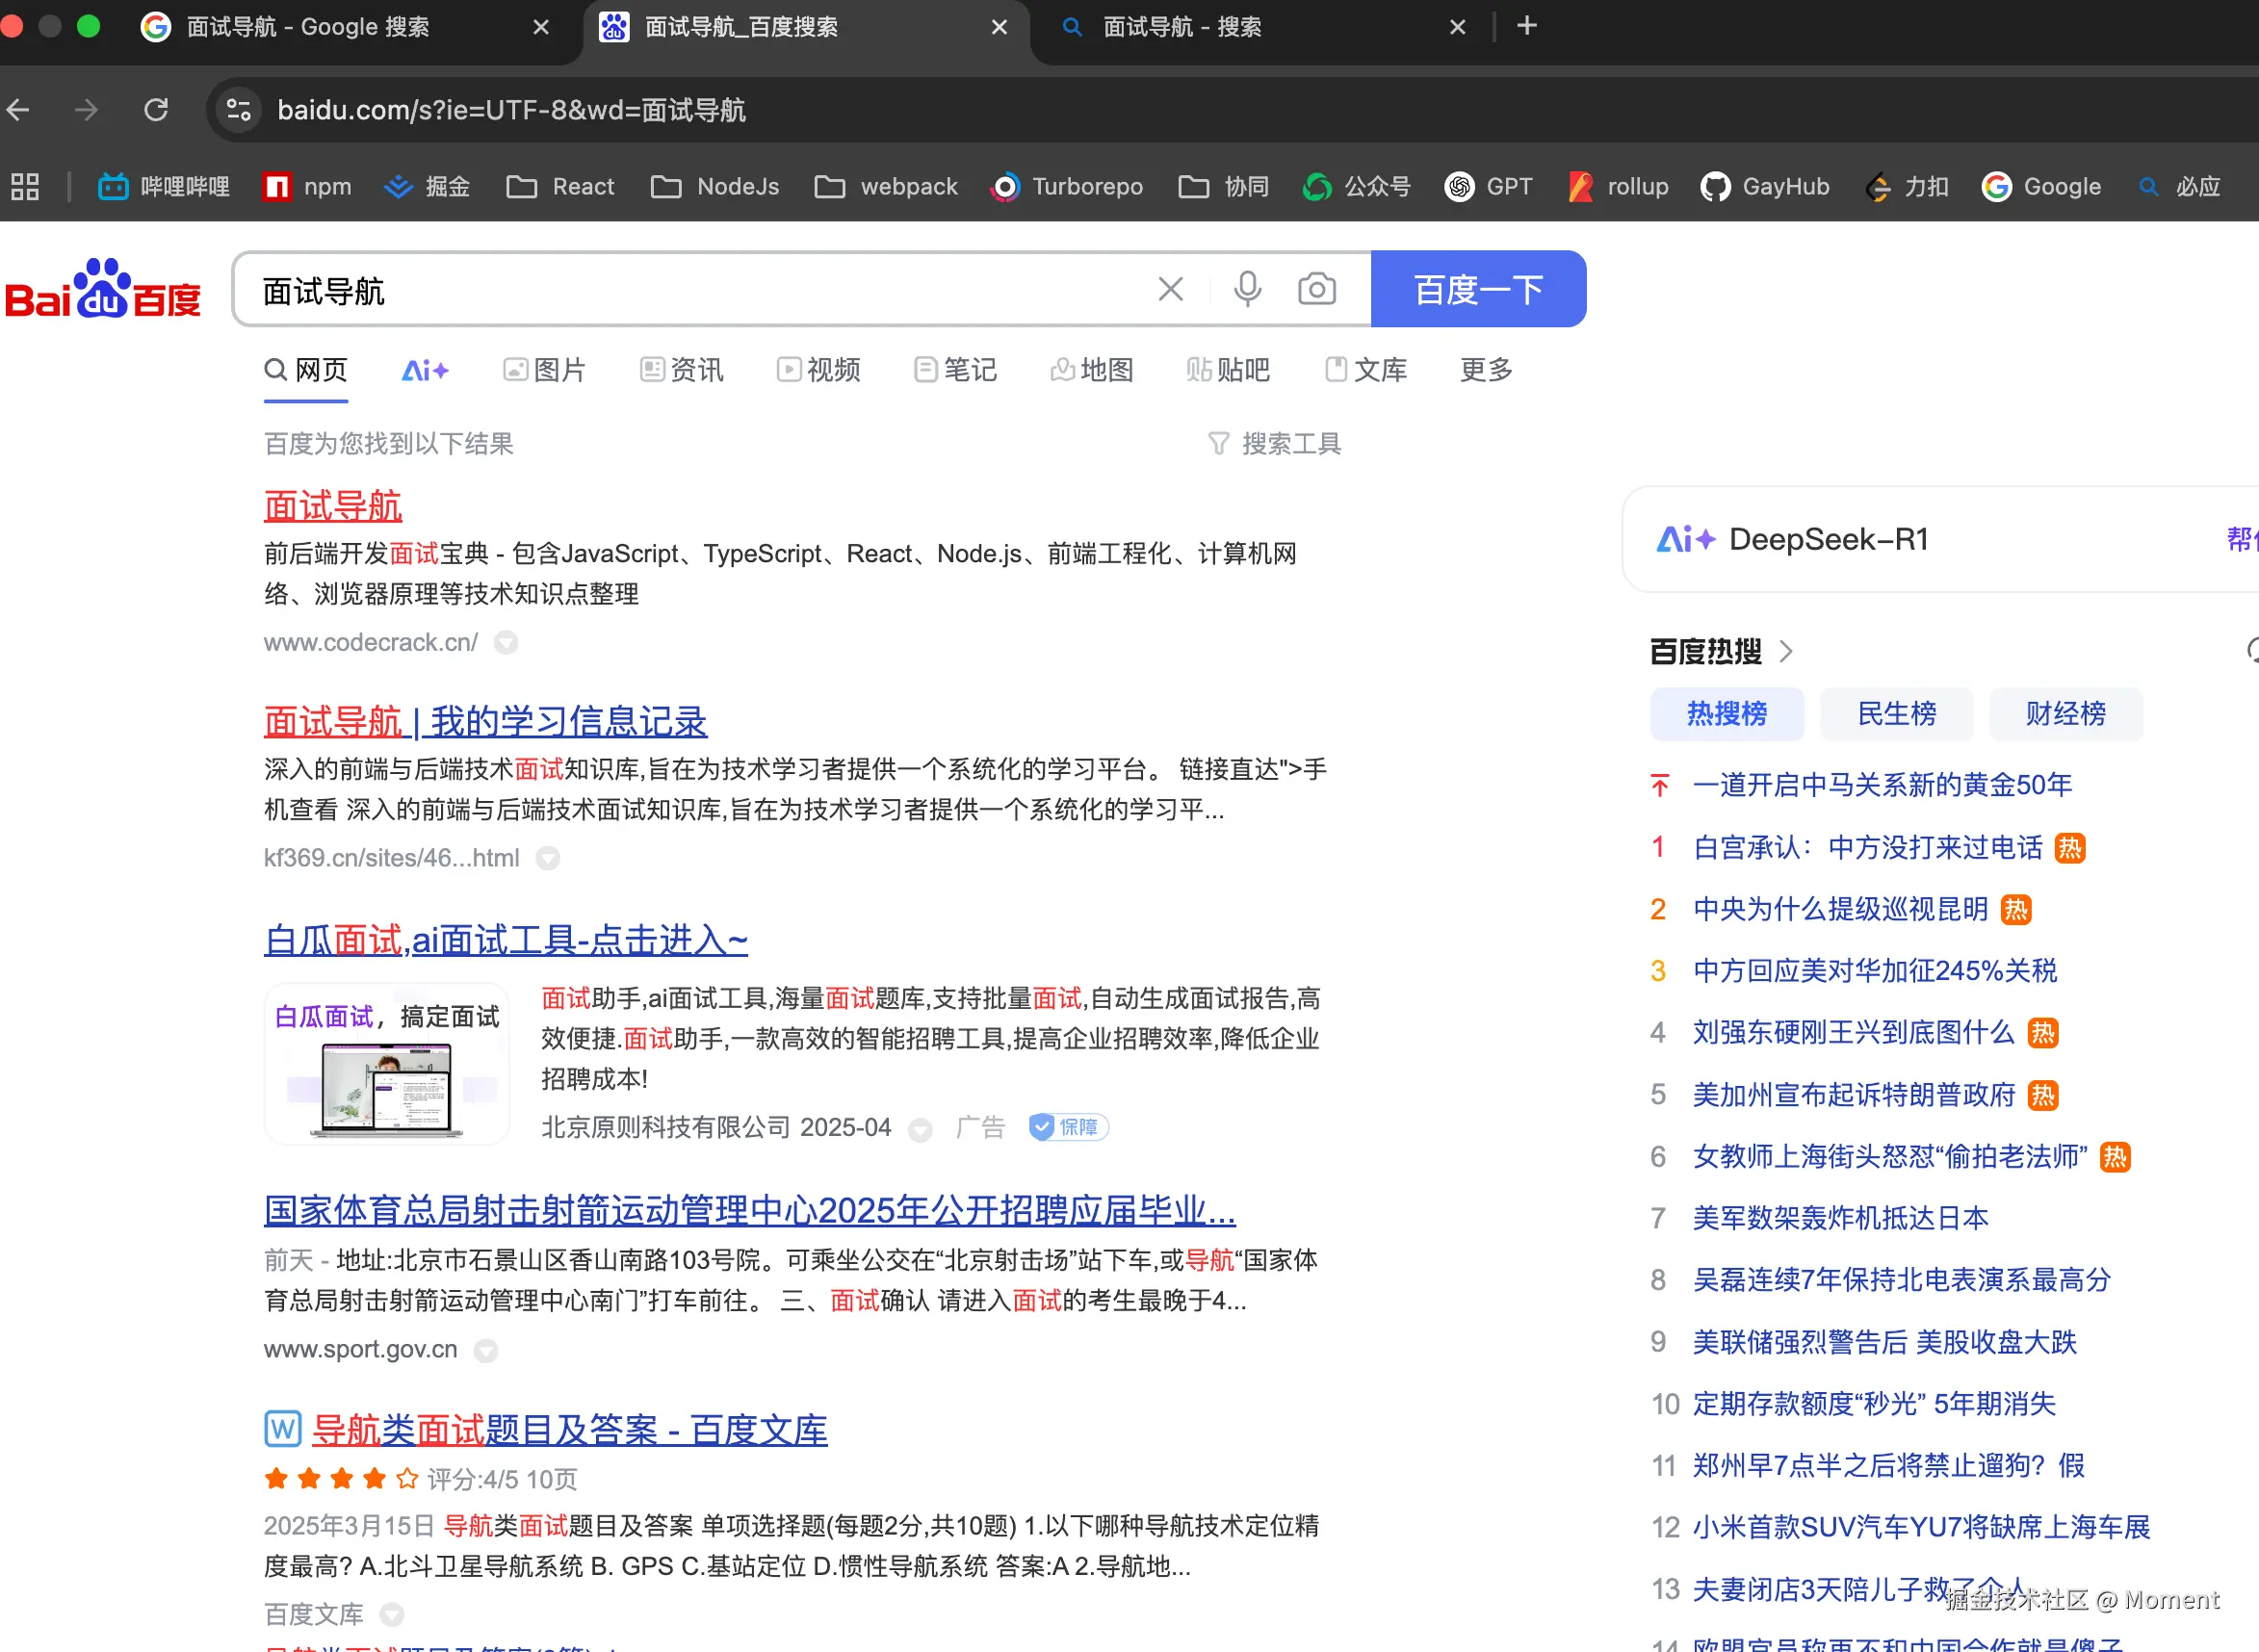Start voice search using the microphone icon
Viewport: 2259px width, 1652px height.
tap(1246, 289)
